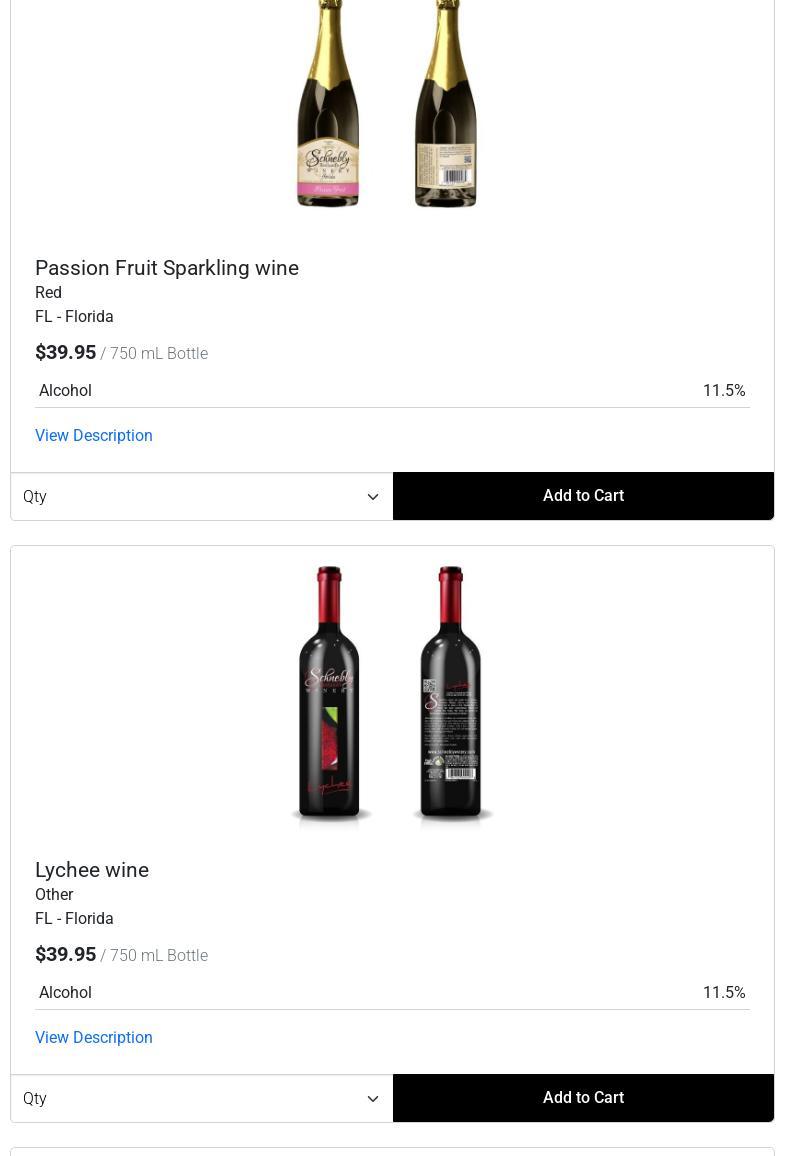The width and height of the screenshot is (785, 1156).
Task: Click the Red wine type label
Action: tap(49, 293)
